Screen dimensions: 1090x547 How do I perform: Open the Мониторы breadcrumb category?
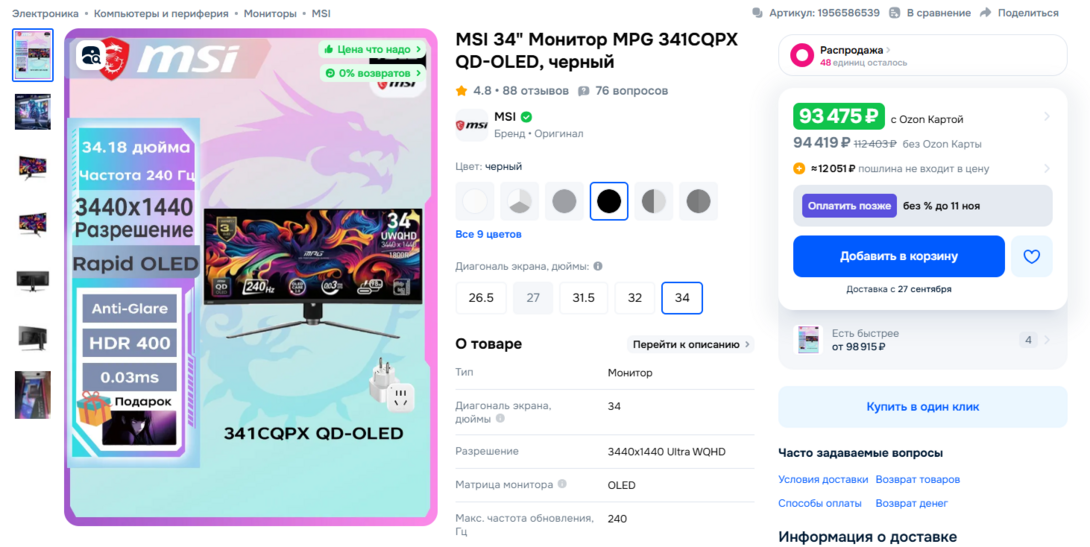coord(270,14)
